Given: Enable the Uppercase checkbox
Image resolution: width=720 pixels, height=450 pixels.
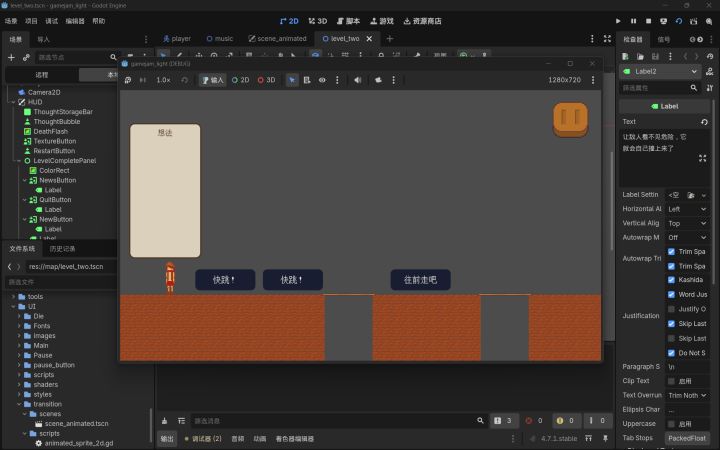Looking at the screenshot, I should 671,424.
